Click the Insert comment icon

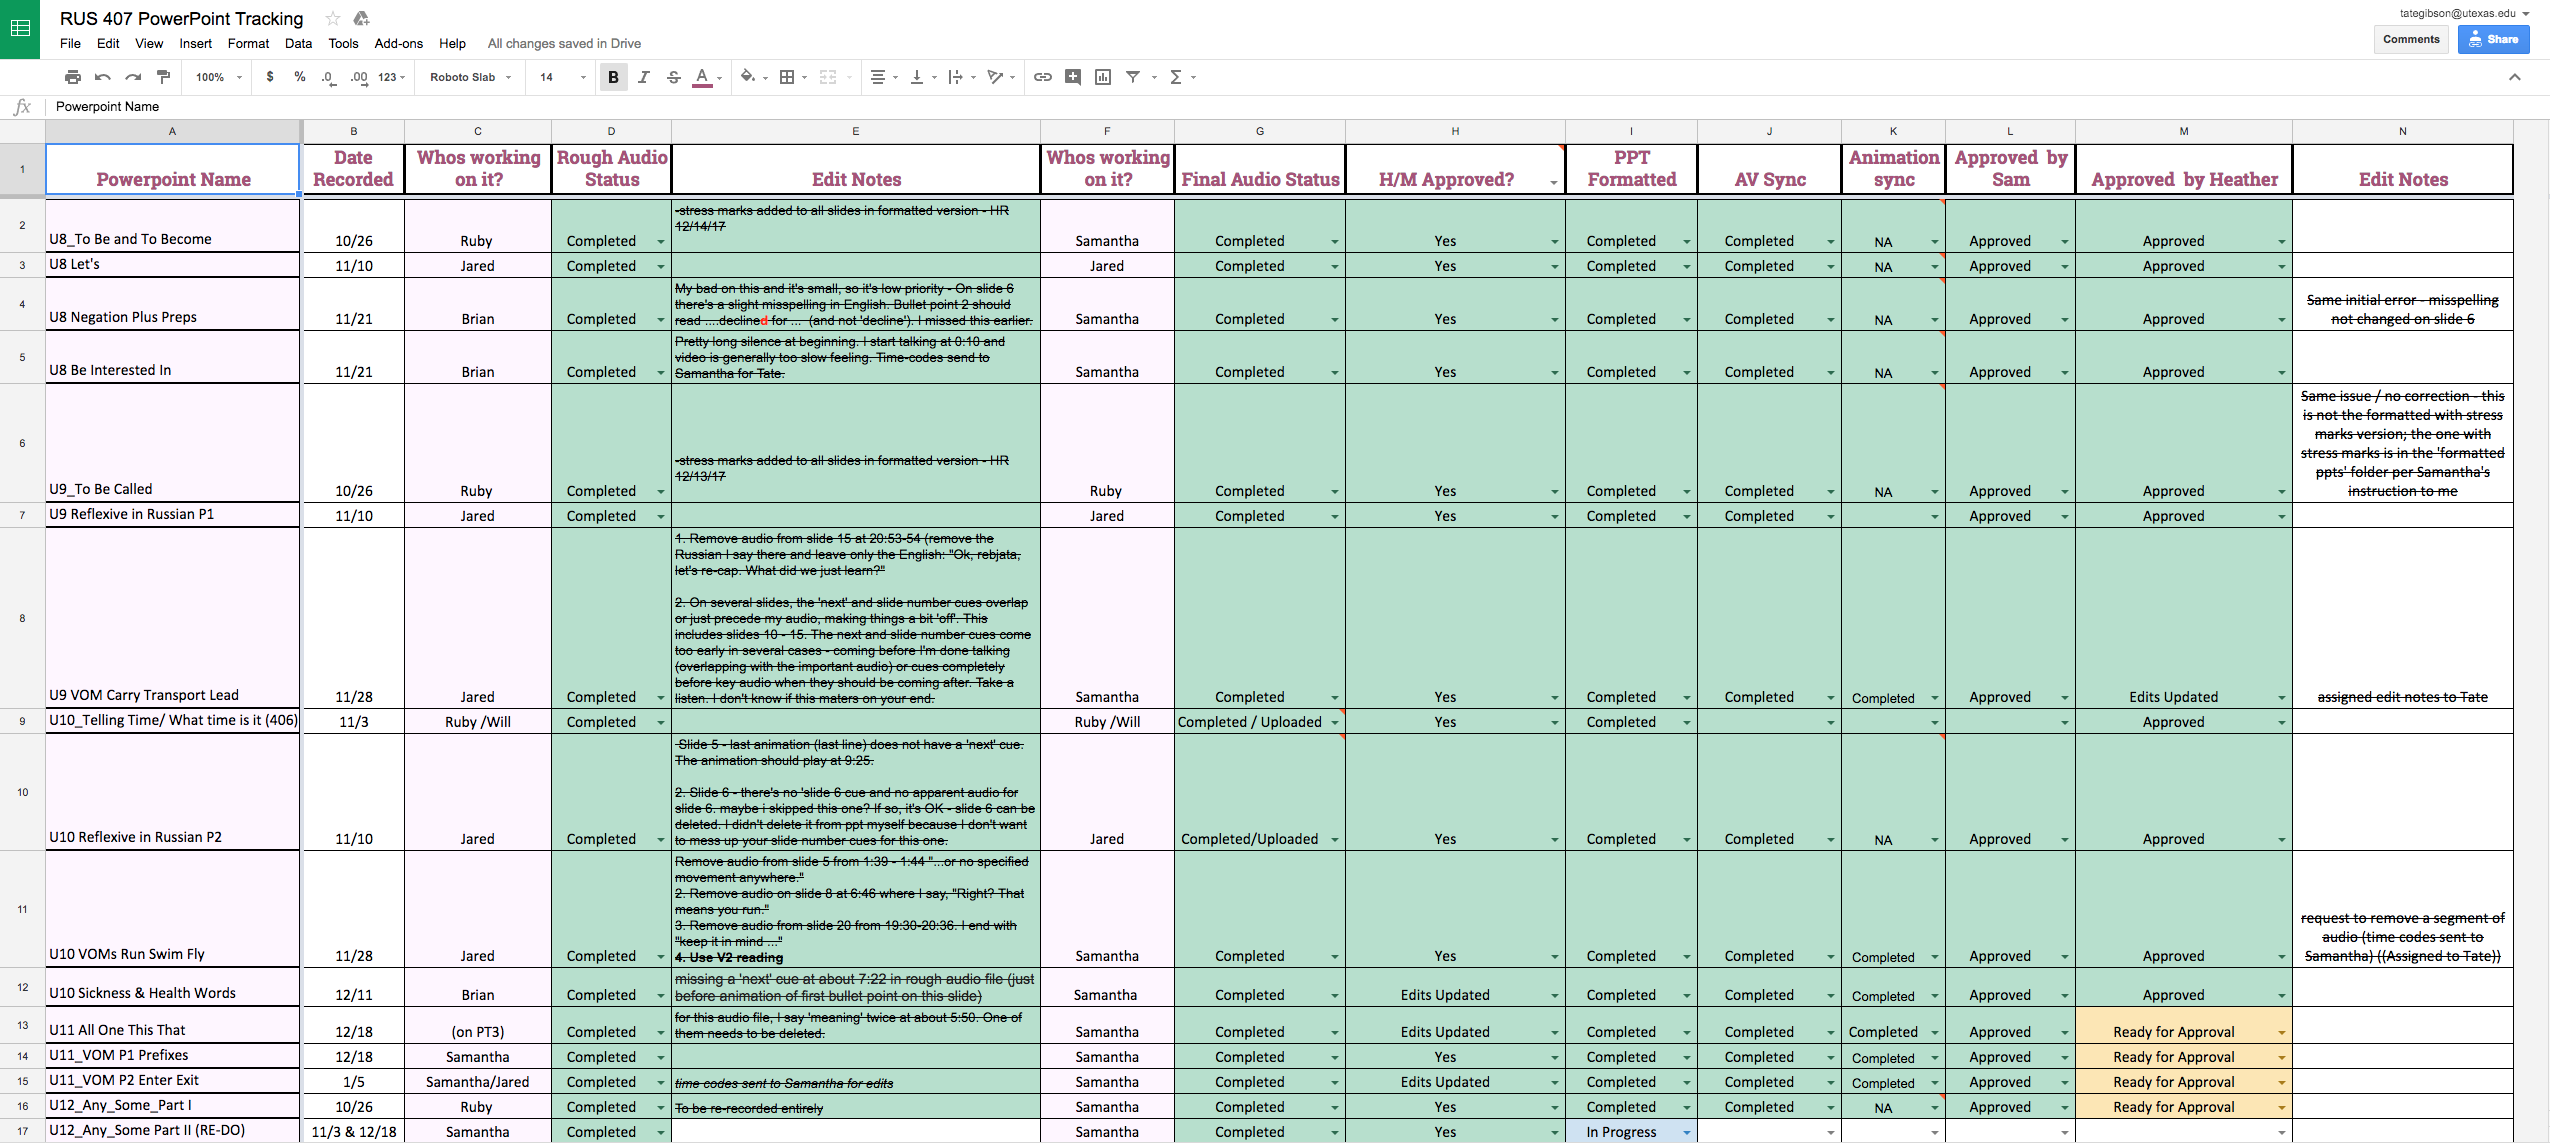[1072, 77]
